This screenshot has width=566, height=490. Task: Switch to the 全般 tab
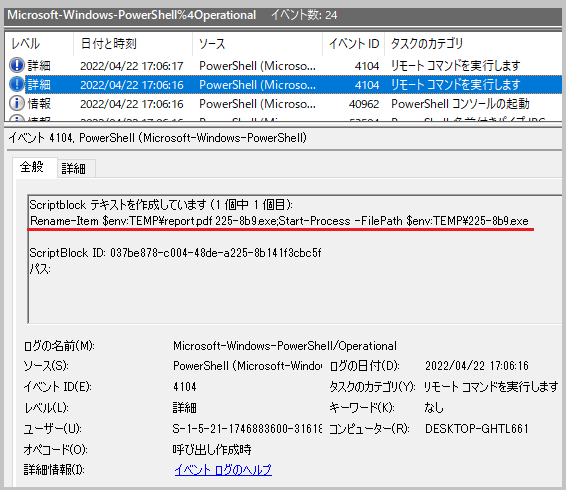pos(32,167)
